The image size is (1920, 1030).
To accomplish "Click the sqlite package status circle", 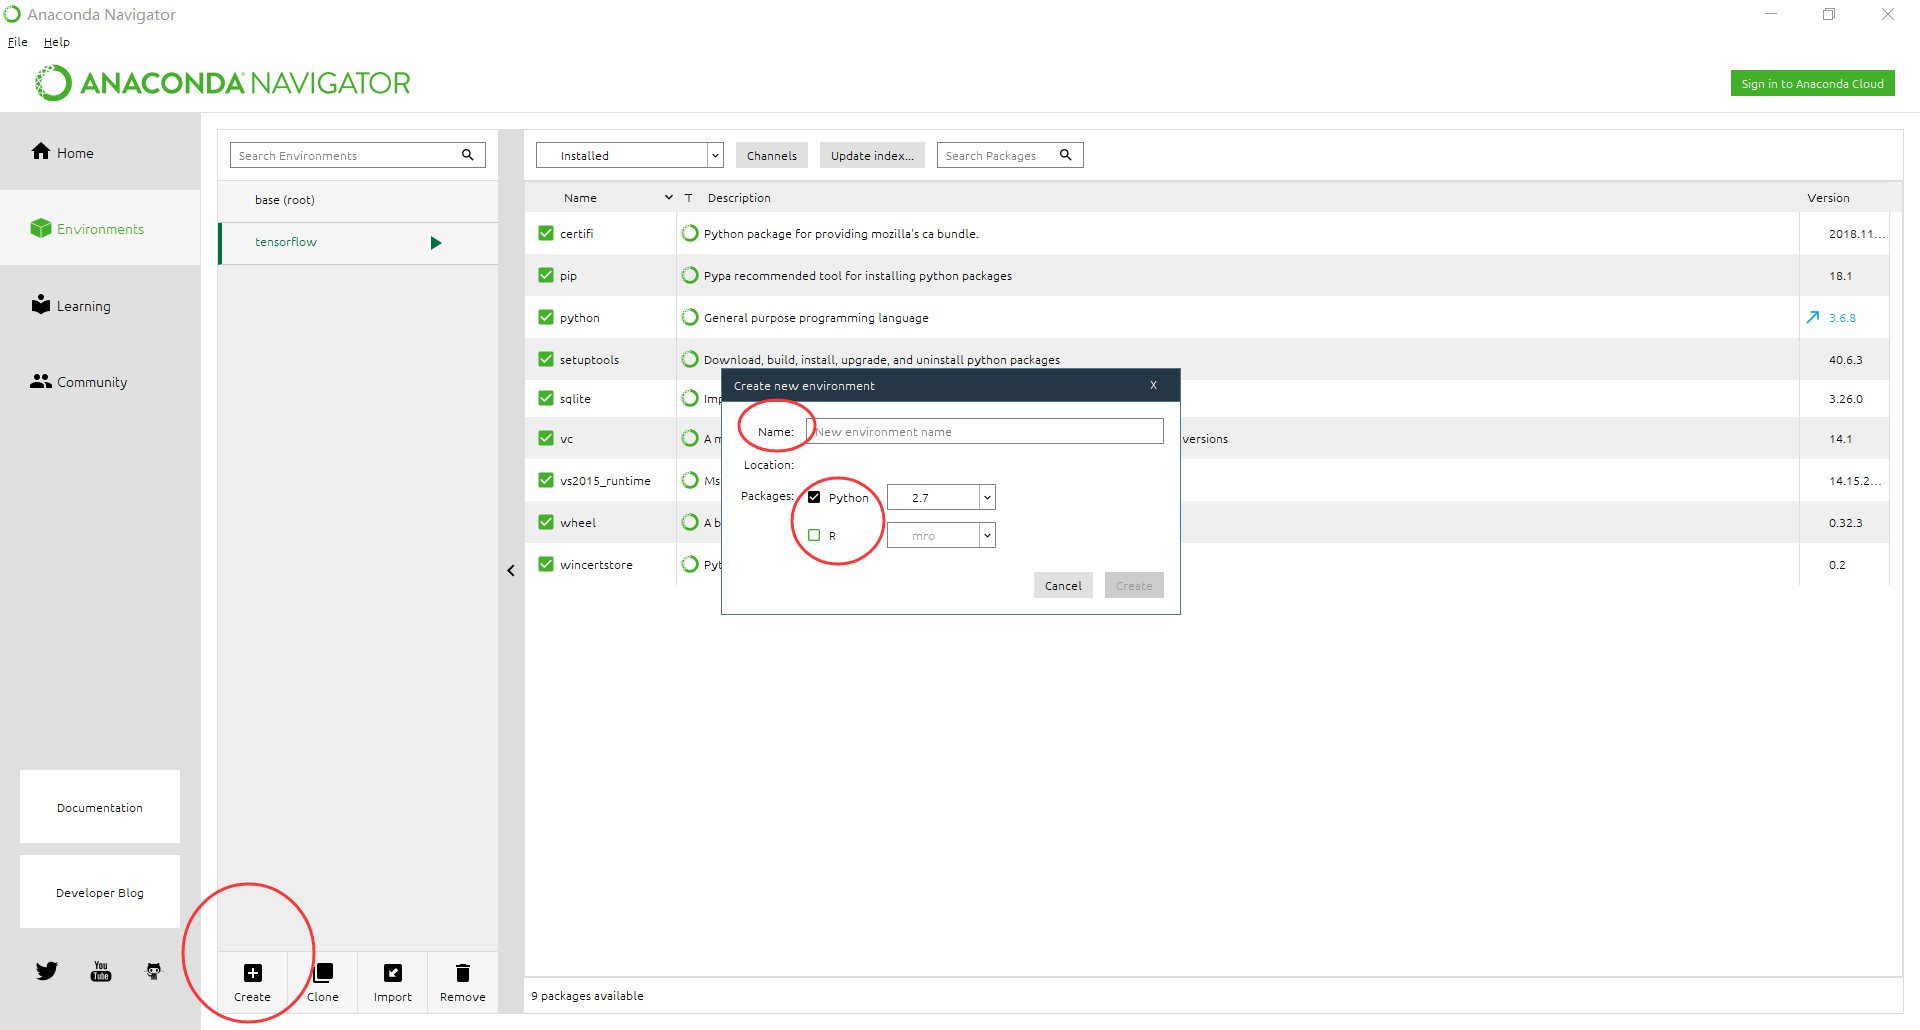I will pyautogui.click(x=690, y=398).
